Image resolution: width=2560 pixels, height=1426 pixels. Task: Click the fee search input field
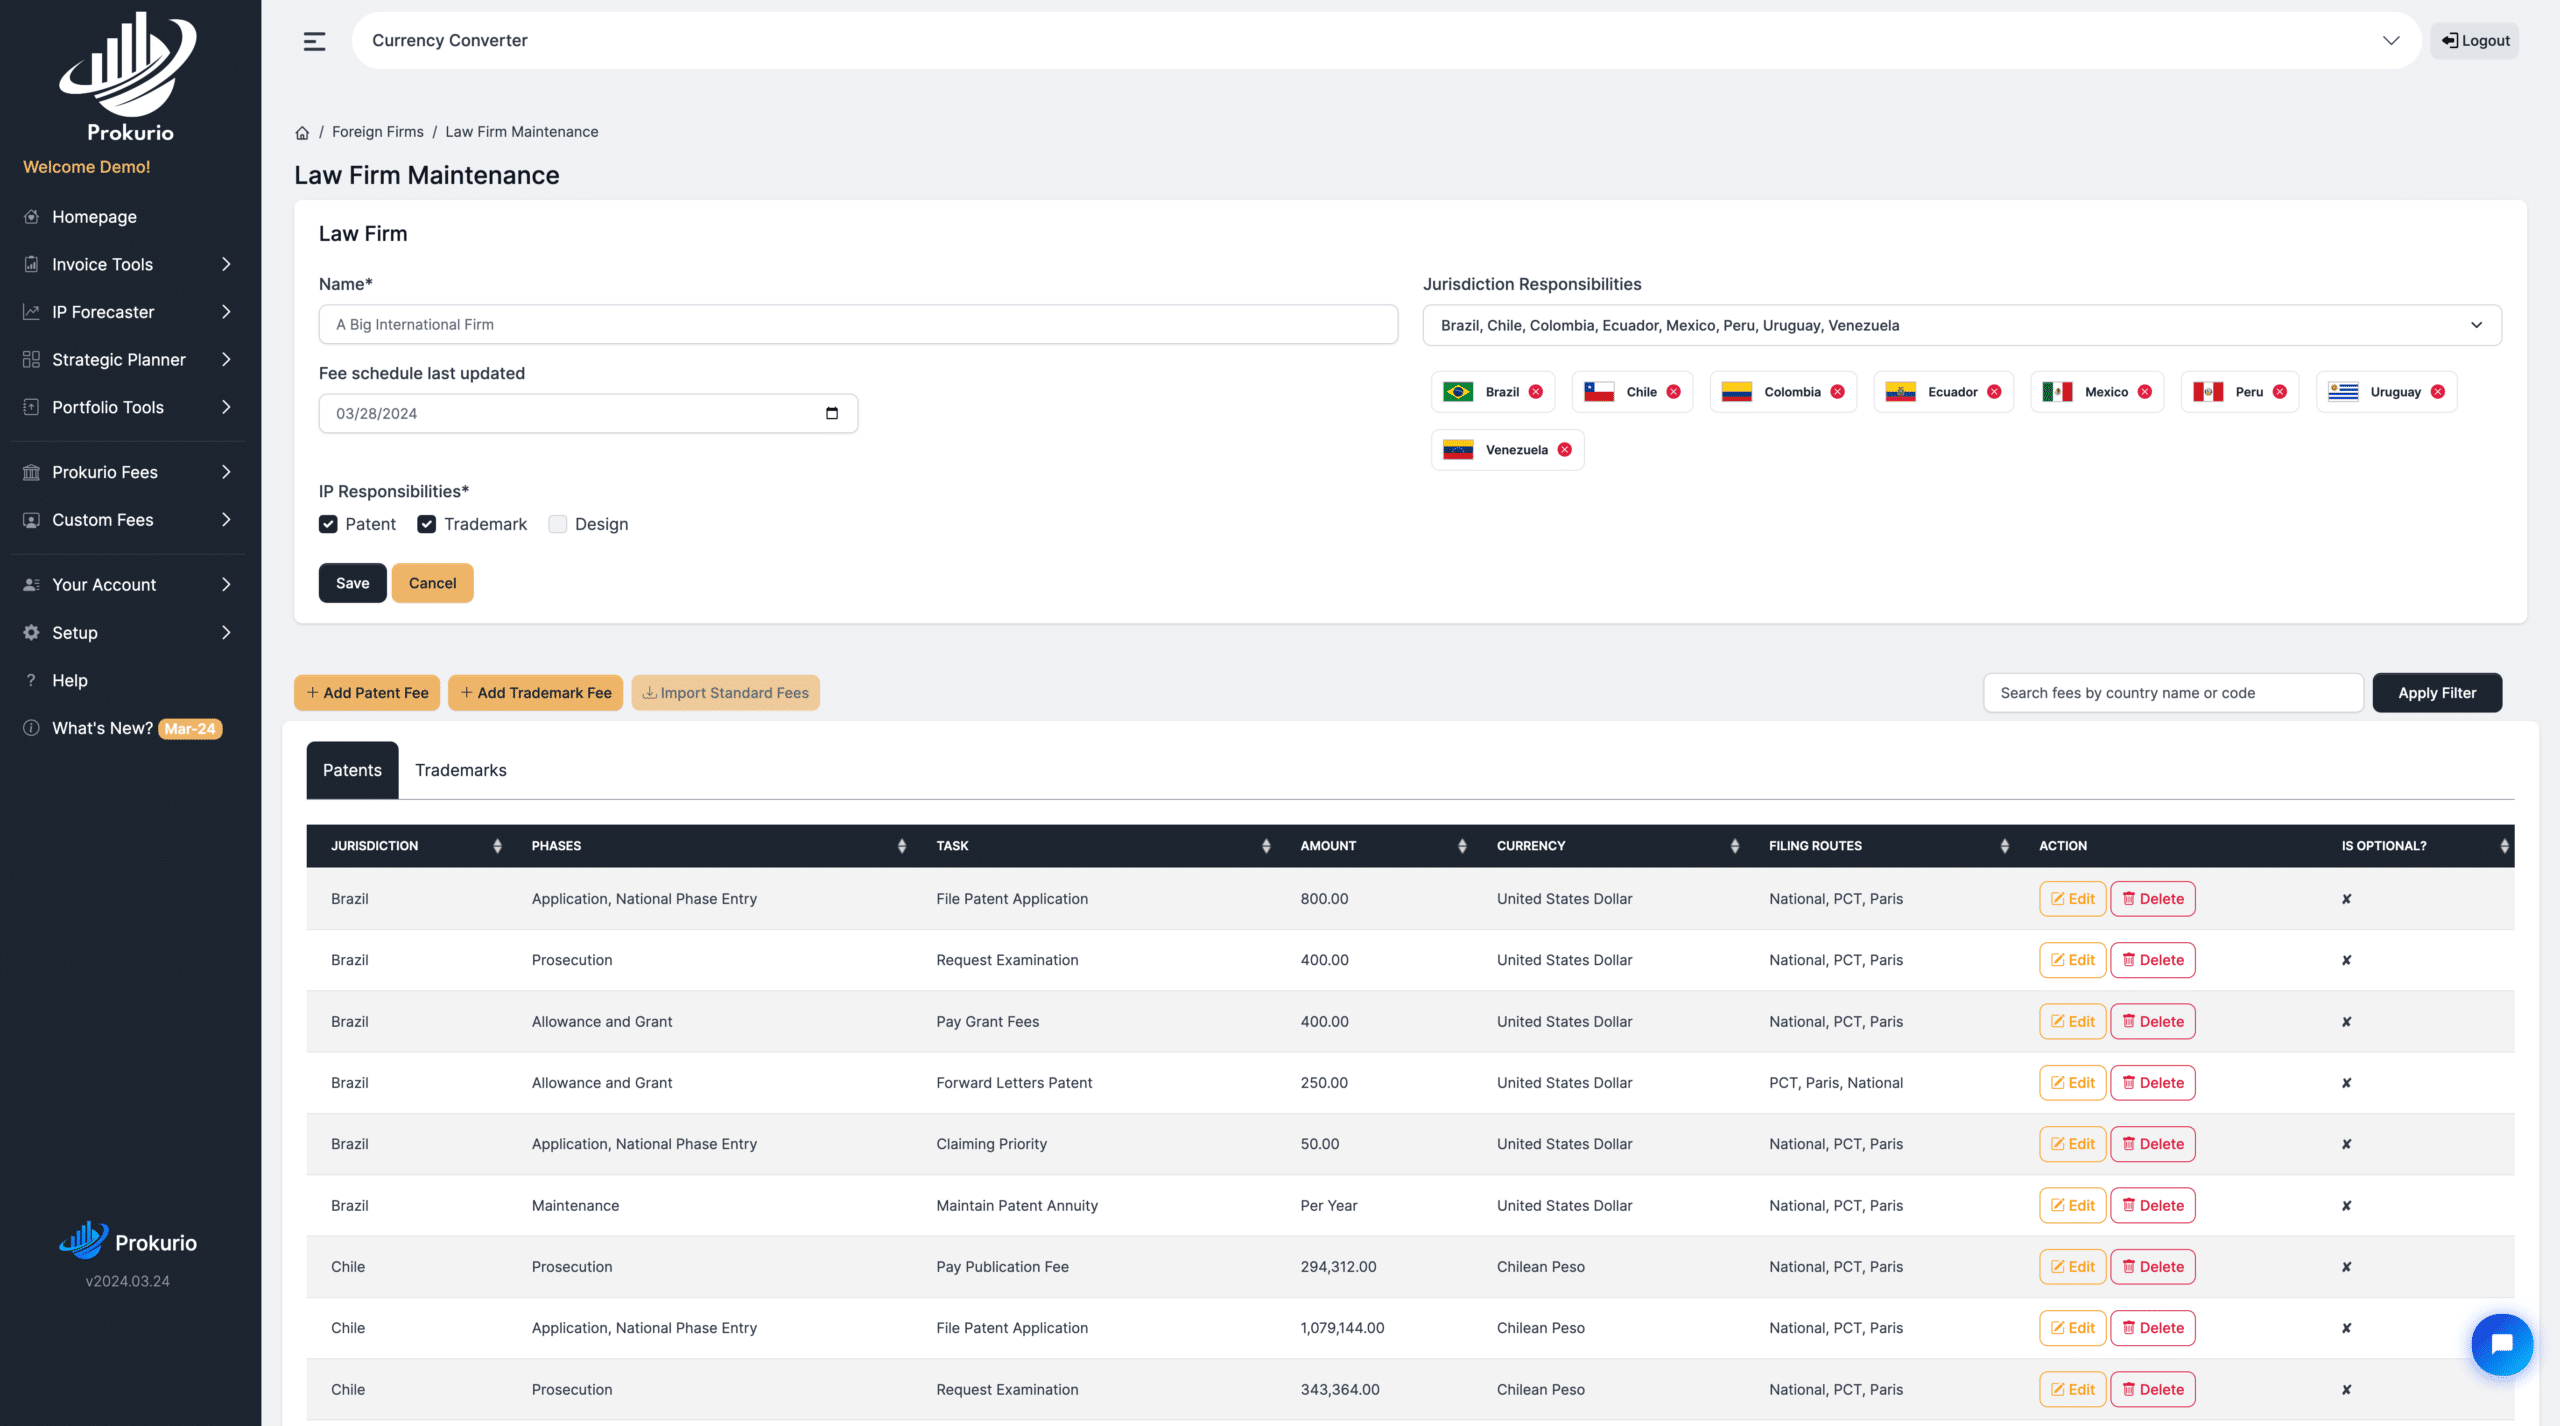[2173, 693]
